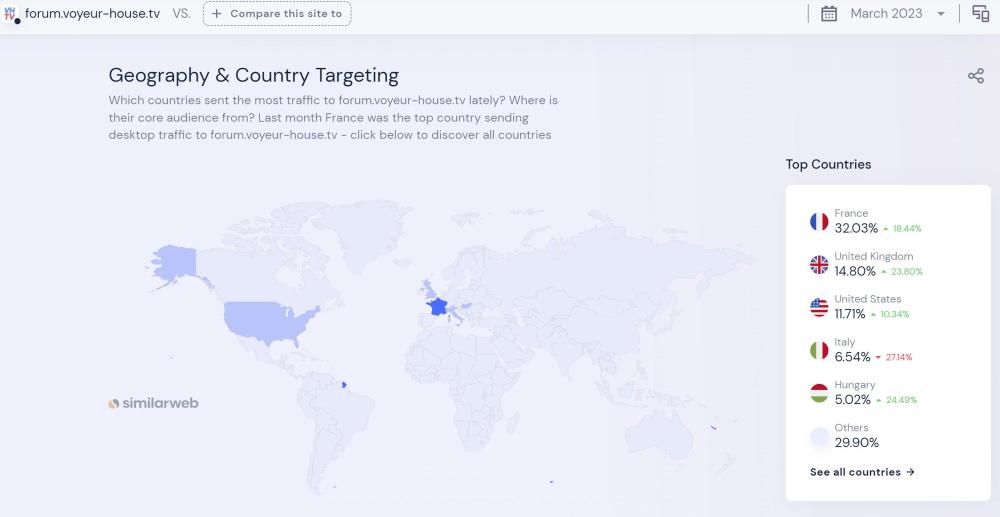Viewport: 1000px width, 517px height.
Task: Select the United Kingdom 14.80% entry
Action: (x=855, y=271)
